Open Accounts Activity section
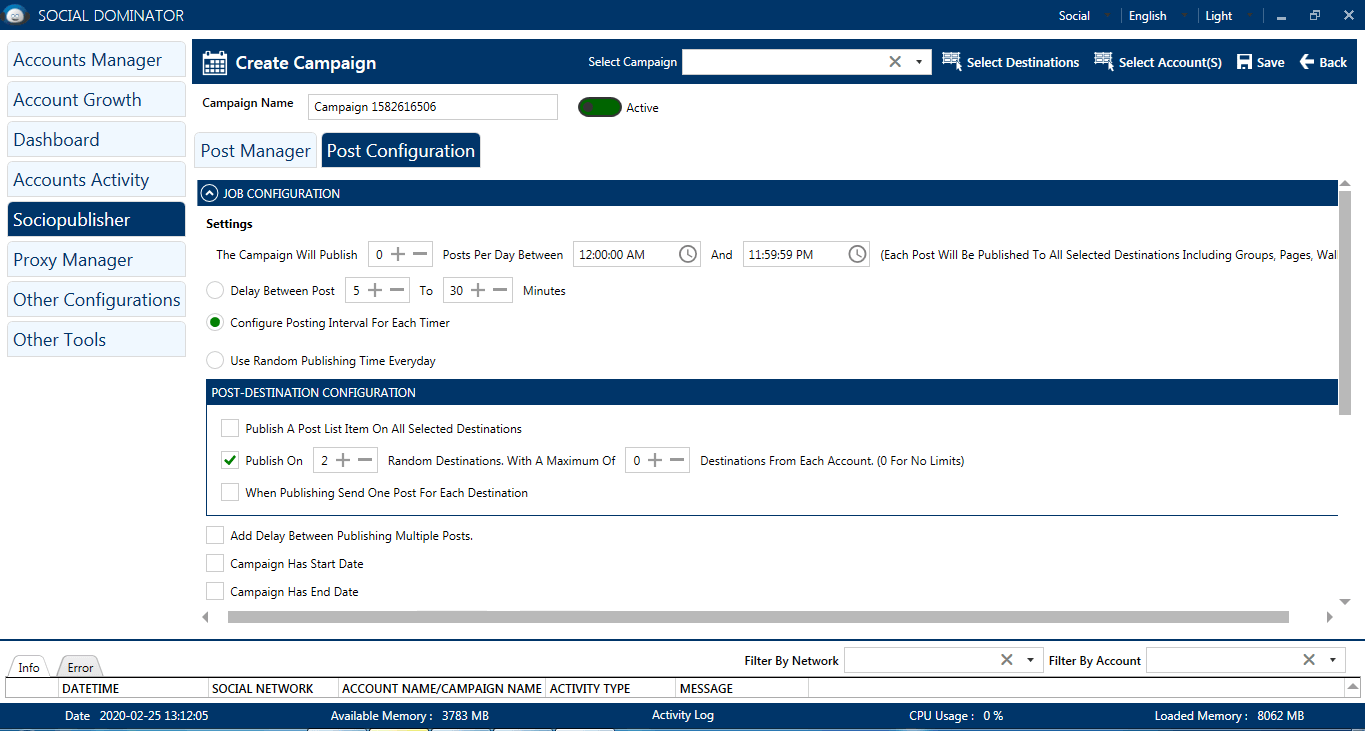Image resolution: width=1365 pixels, height=731 pixels. pos(96,180)
